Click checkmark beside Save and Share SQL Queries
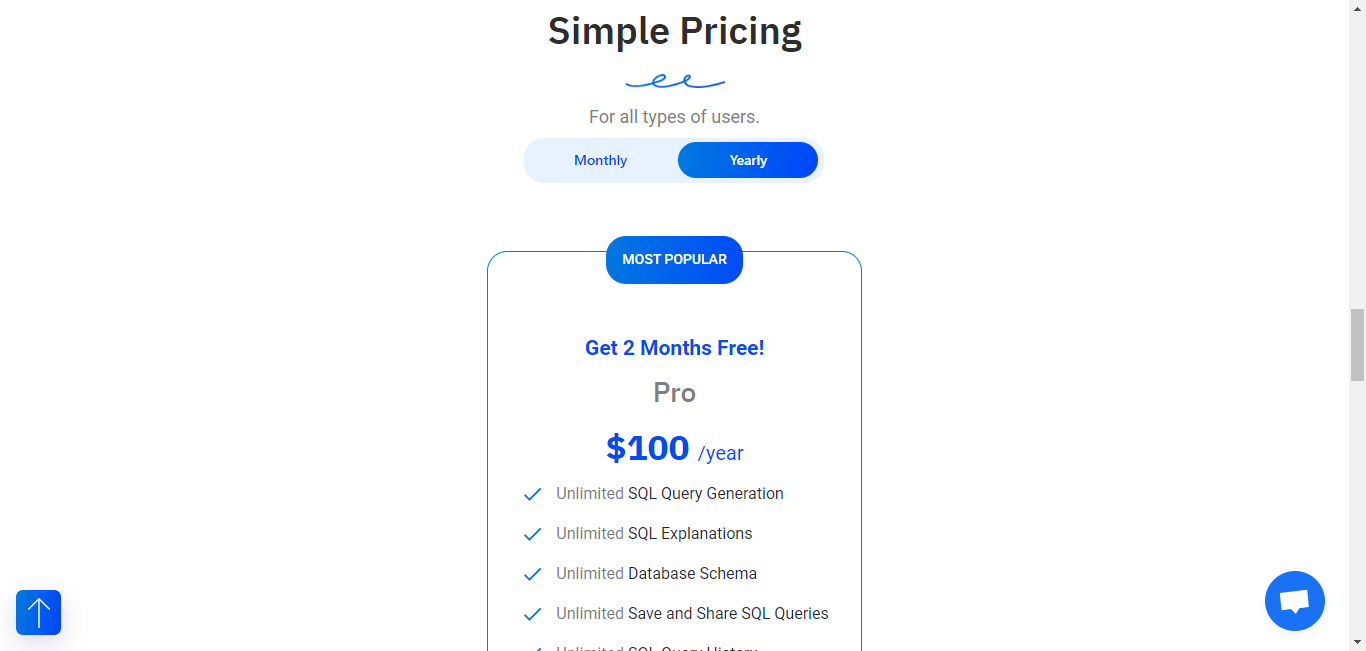Viewport: 1366px width, 651px height. pyautogui.click(x=533, y=614)
